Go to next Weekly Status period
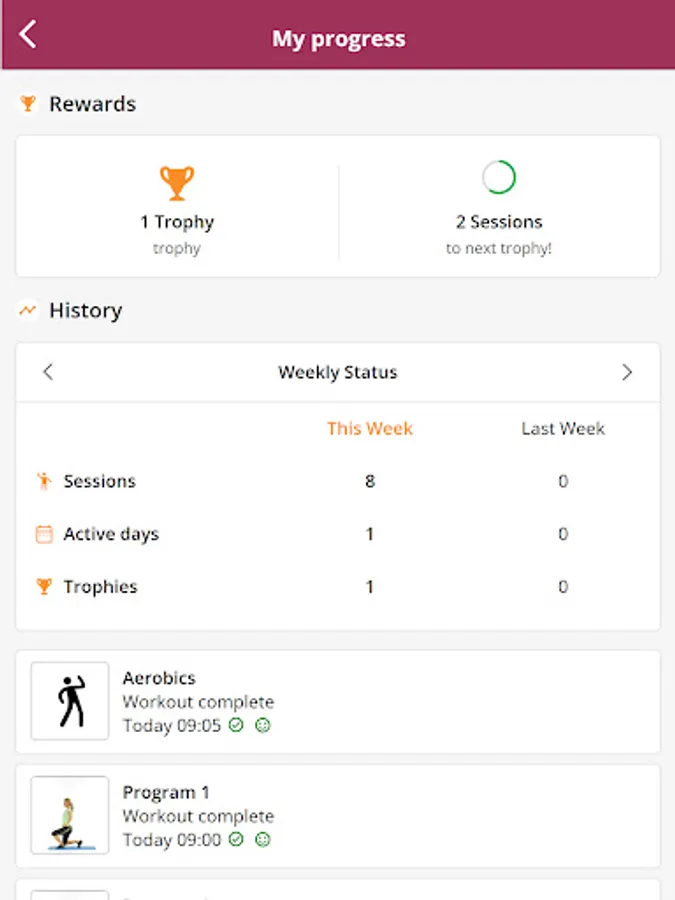This screenshot has width=675, height=900. [627, 372]
